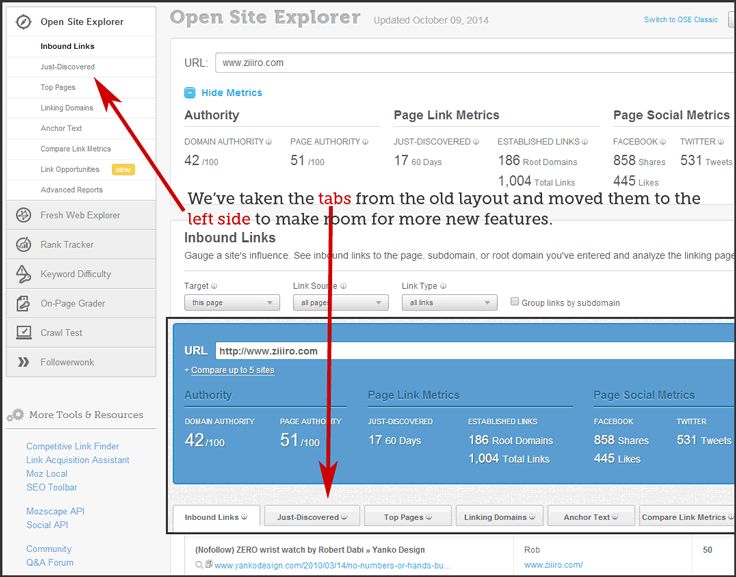The image size is (736, 577).
Task: Collapse metrics with the Hide Metrics minus icon
Action: tap(190, 93)
